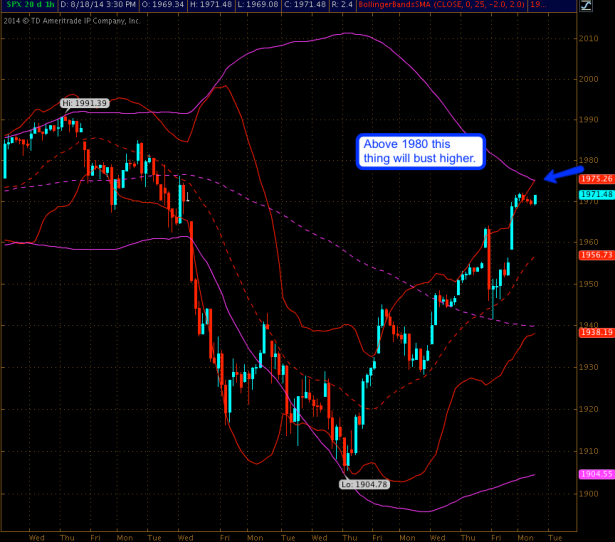Click the magenta 1904.55 price tag
Image resolution: width=615 pixels, height=542 pixels.
pyautogui.click(x=595, y=473)
